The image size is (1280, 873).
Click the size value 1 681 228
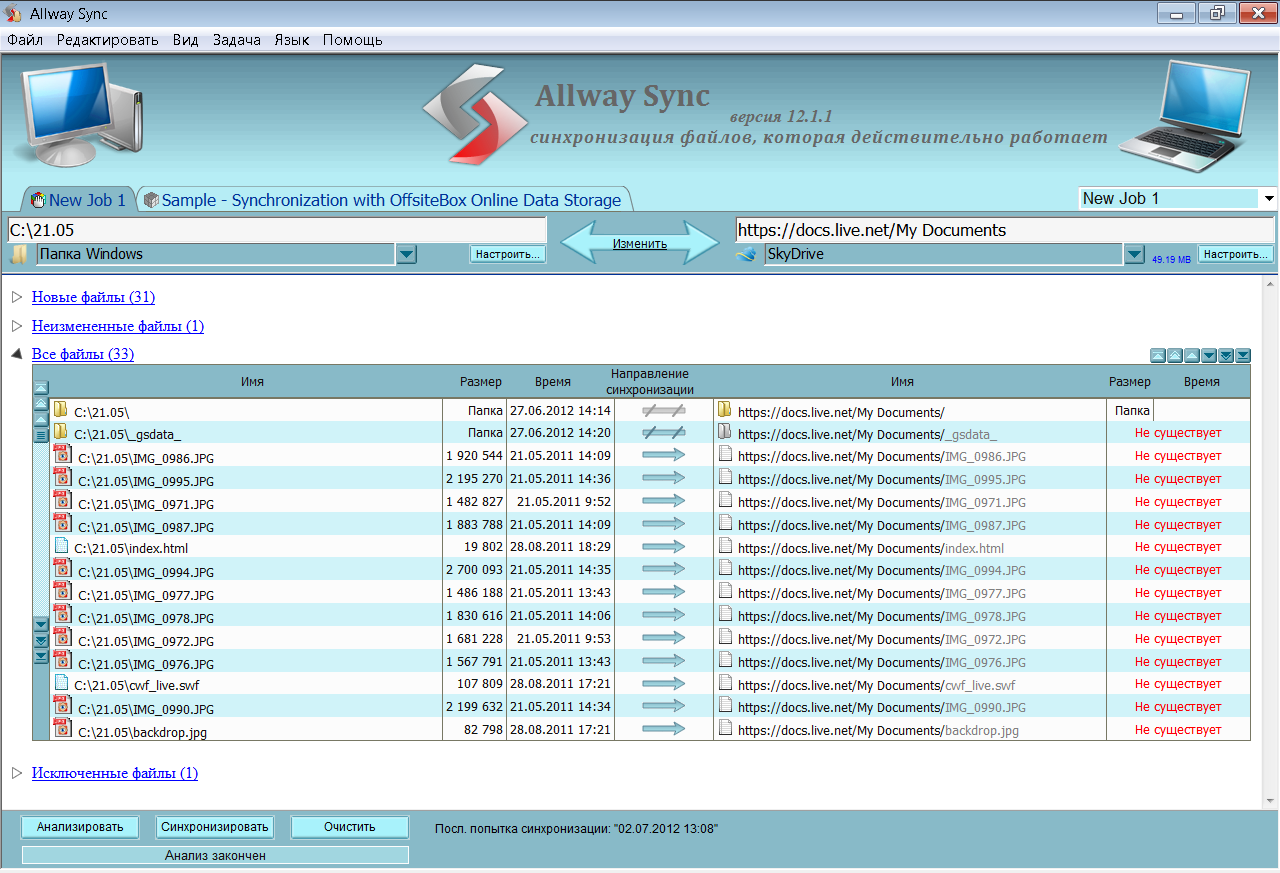pos(474,639)
